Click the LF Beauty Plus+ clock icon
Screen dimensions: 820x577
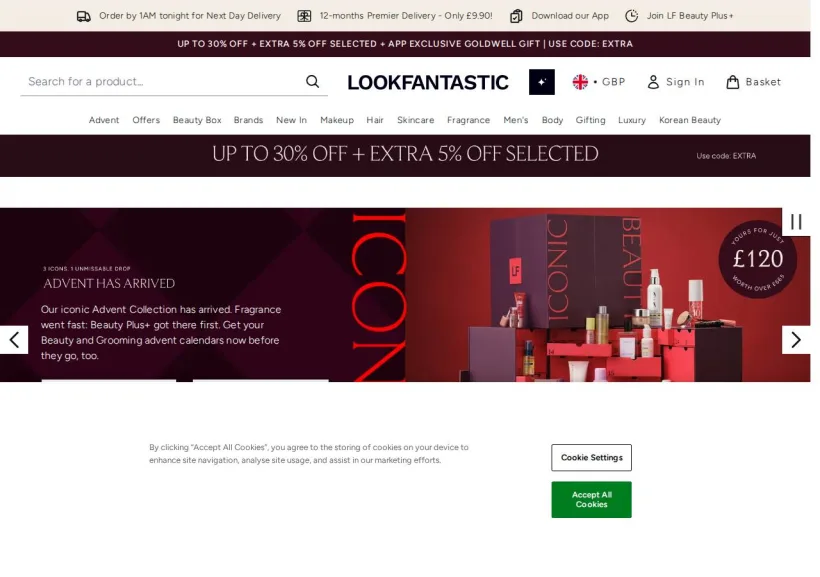click(632, 16)
